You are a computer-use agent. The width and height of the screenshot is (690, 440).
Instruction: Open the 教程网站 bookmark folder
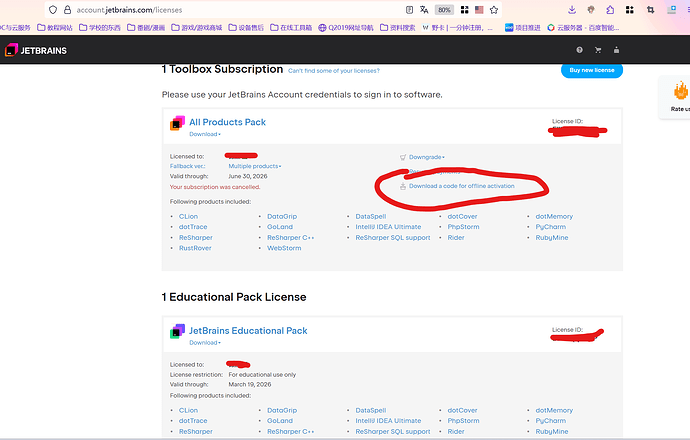[x=55, y=28]
